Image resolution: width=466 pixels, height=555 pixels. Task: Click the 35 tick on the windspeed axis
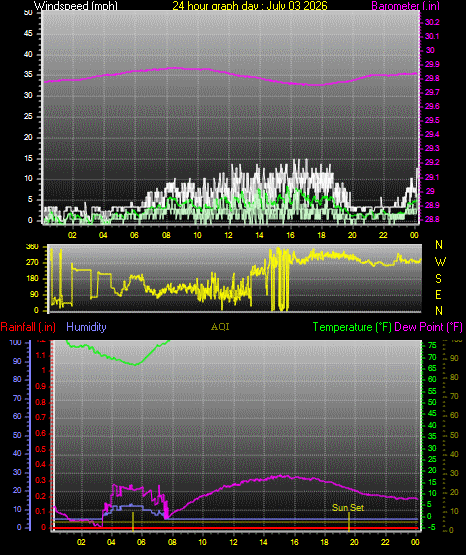28,74
